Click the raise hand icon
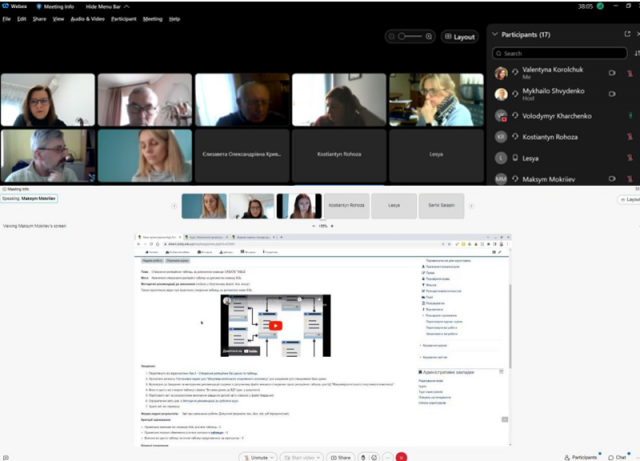 363,457
